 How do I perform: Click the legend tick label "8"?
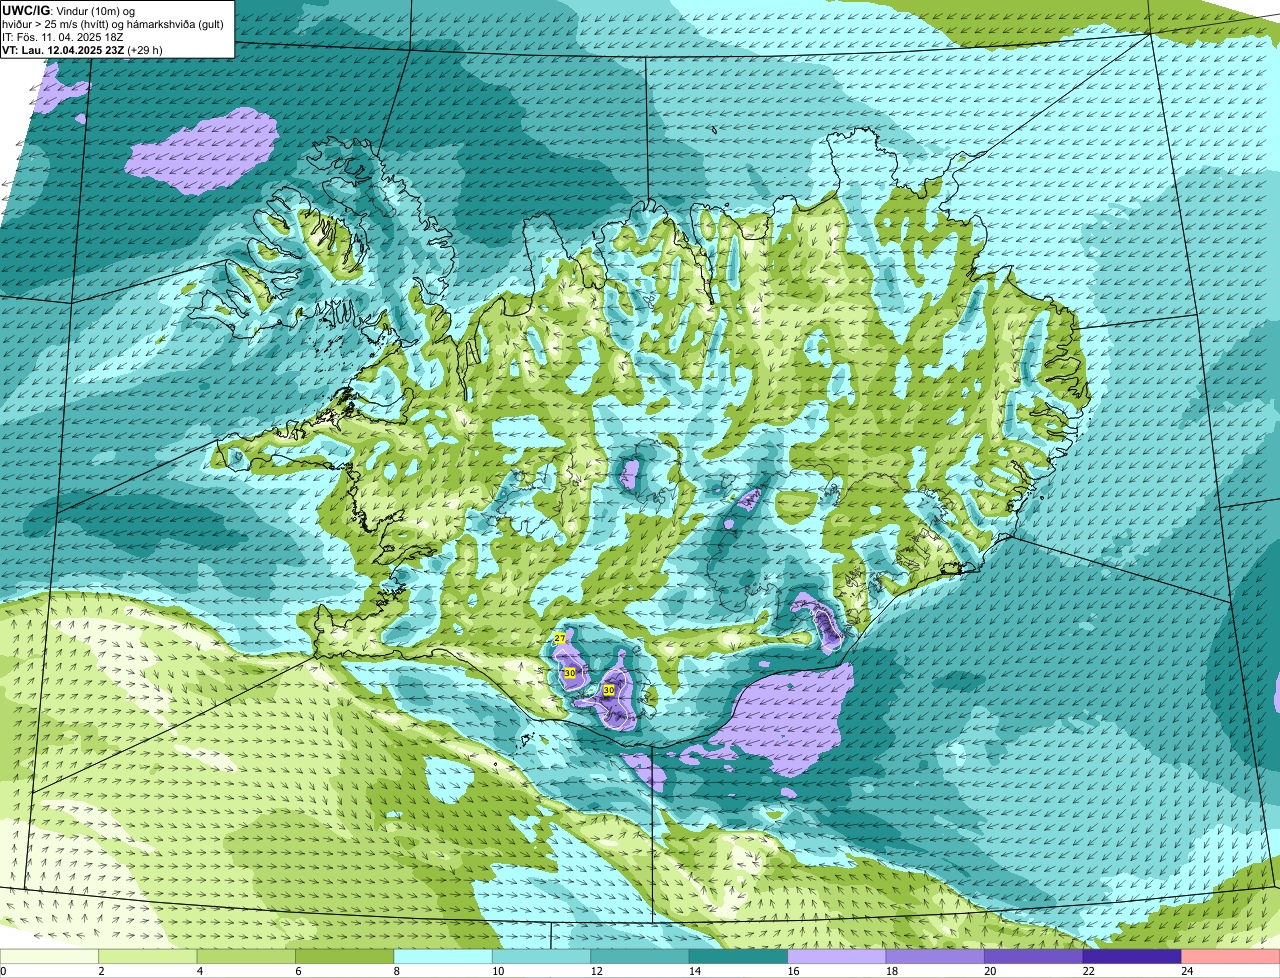coord(397,971)
